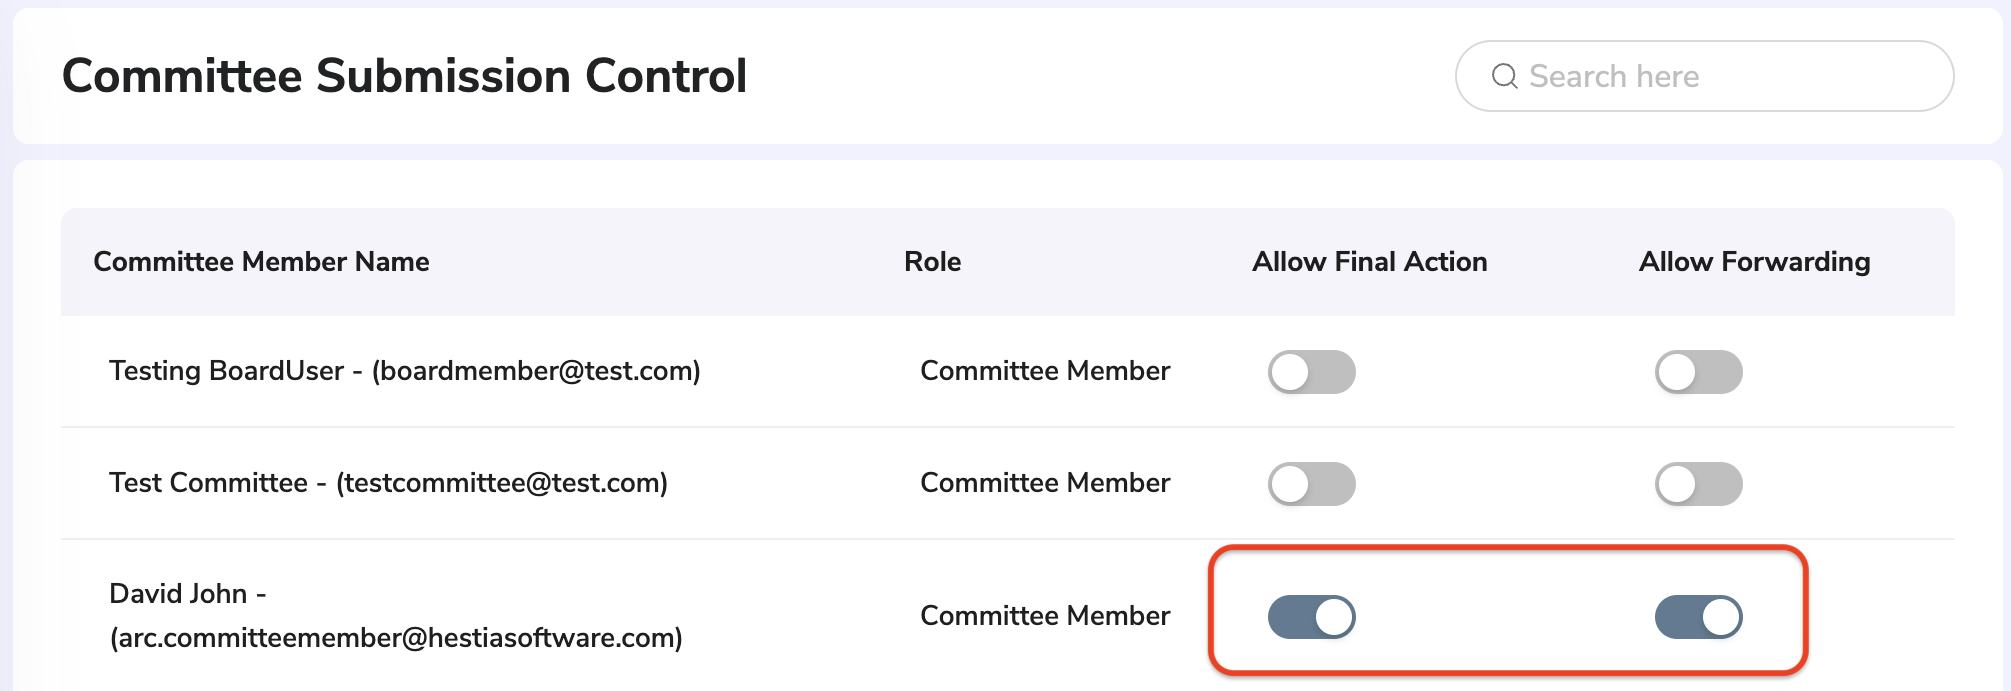Click Committee Member role for David John

(1045, 616)
